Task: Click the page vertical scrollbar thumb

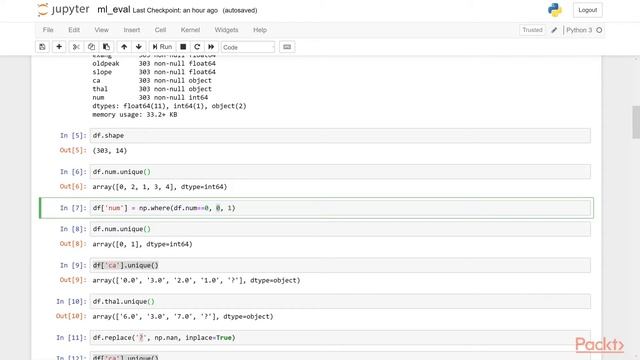Action: (x=636, y=122)
